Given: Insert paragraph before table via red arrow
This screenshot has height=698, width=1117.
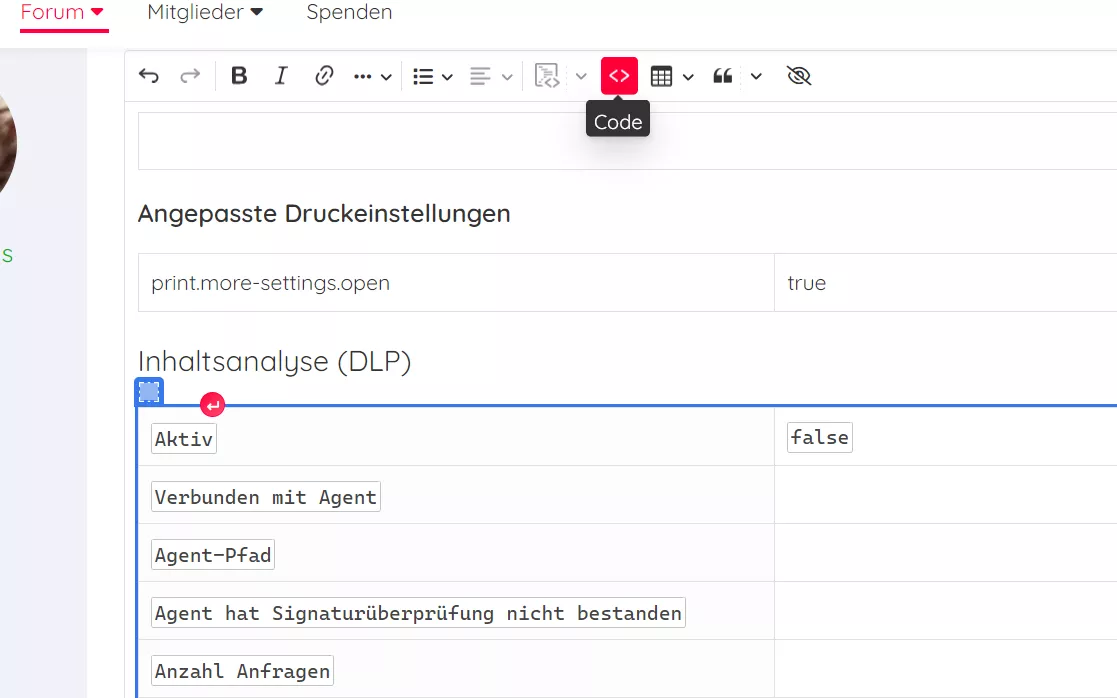Looking at the screenshot, I should tap(212, 405).
